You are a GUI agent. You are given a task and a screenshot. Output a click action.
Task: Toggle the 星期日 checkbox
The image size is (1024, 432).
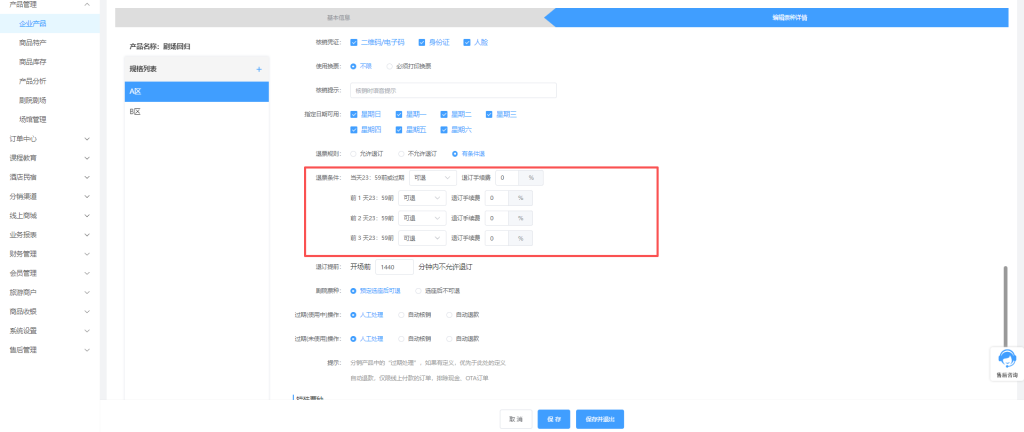pos(354,115)
